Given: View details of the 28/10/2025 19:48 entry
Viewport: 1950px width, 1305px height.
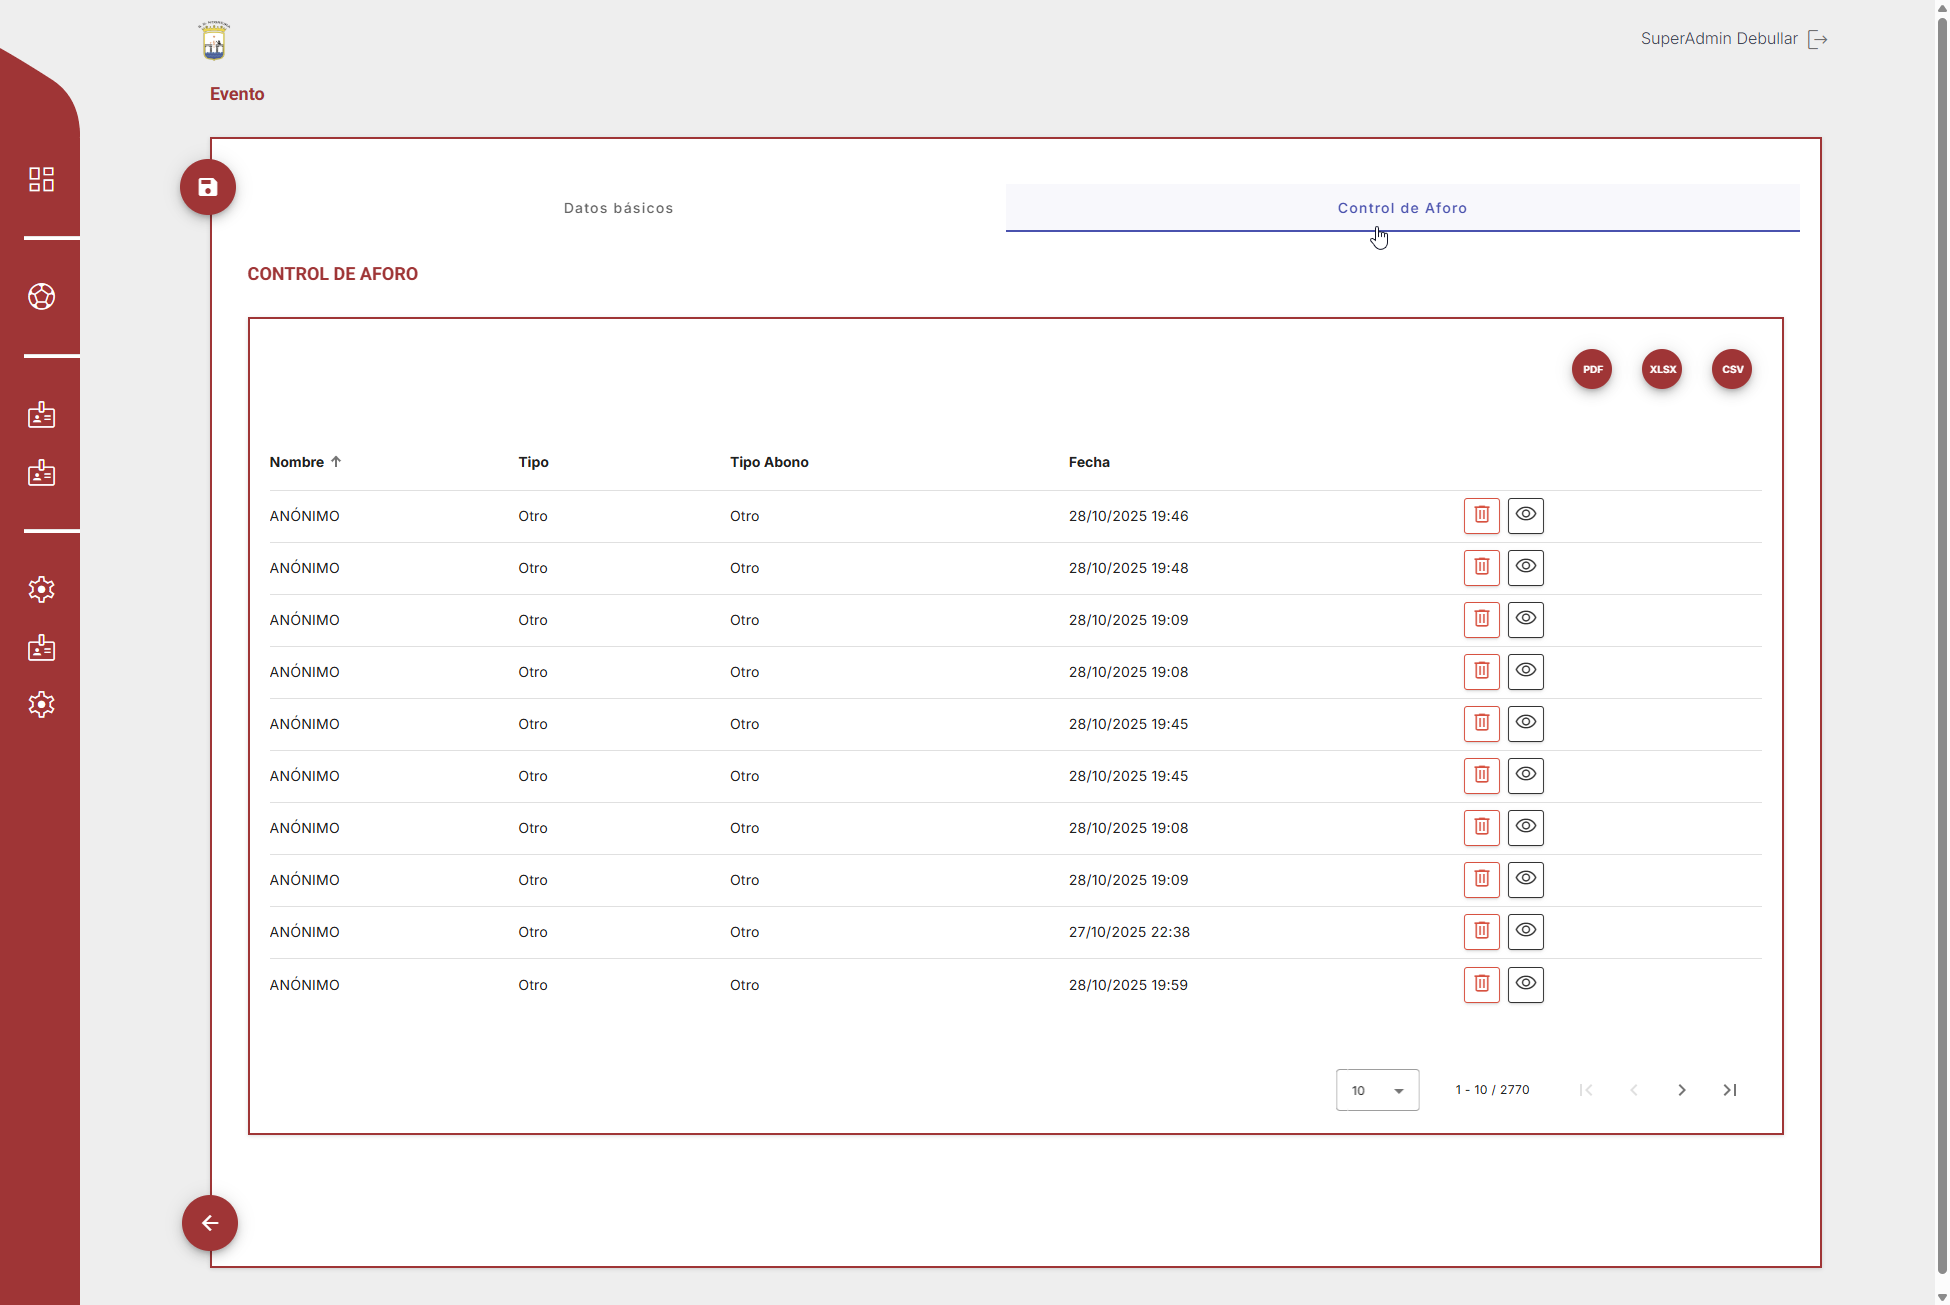Looking at the screenshot, I should [1525, 567].
